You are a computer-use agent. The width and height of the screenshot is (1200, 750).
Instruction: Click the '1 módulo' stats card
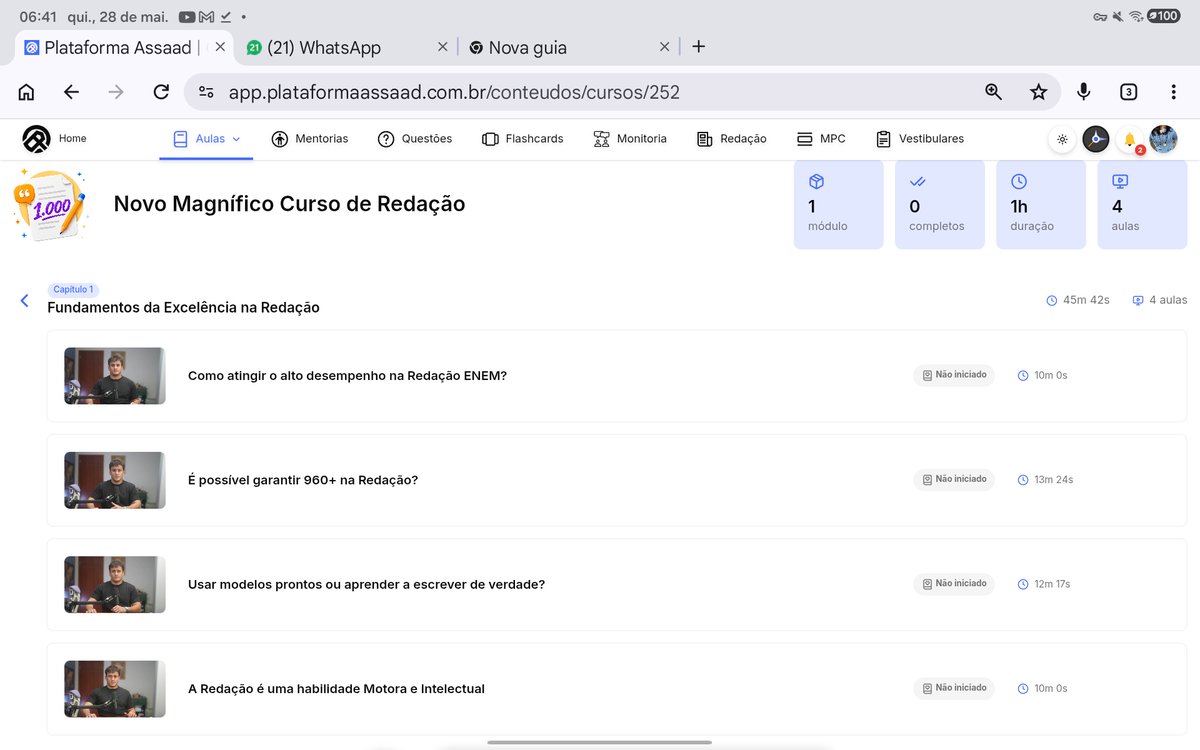839,204
